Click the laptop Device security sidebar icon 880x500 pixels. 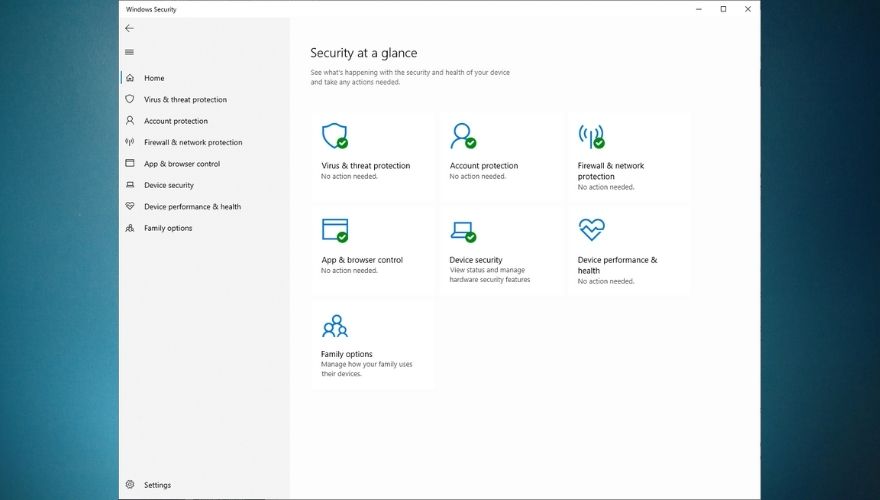pos(130,185)
